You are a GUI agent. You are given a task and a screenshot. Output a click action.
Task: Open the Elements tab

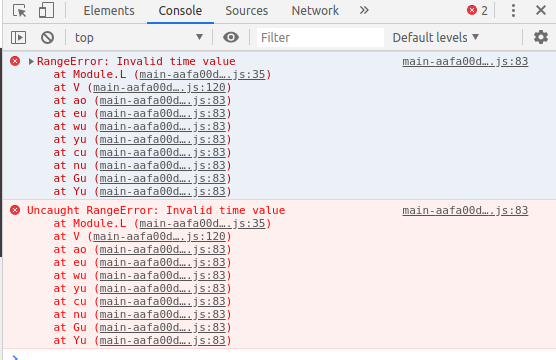[109, 11]
